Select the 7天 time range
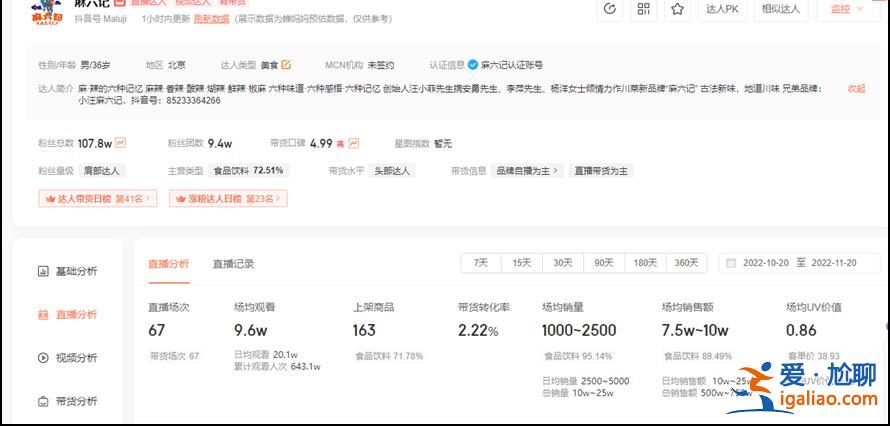 (481, 263)
